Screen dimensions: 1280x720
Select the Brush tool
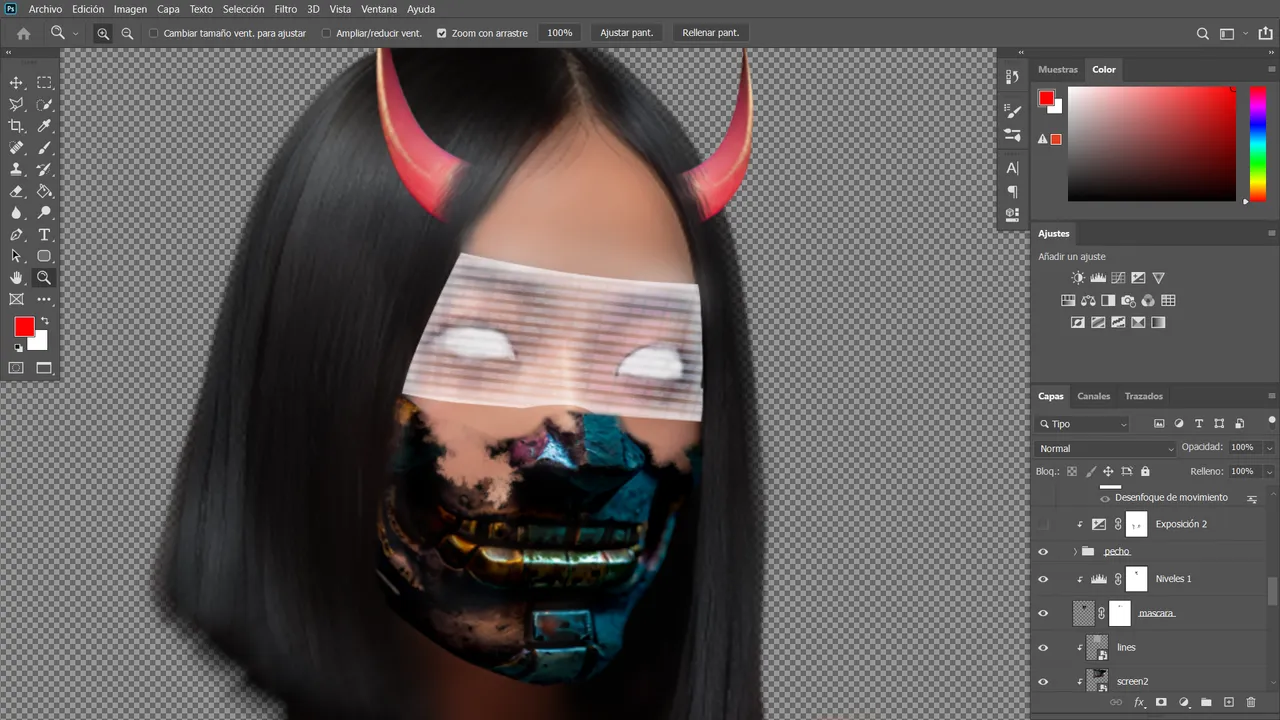coord(44,148)
